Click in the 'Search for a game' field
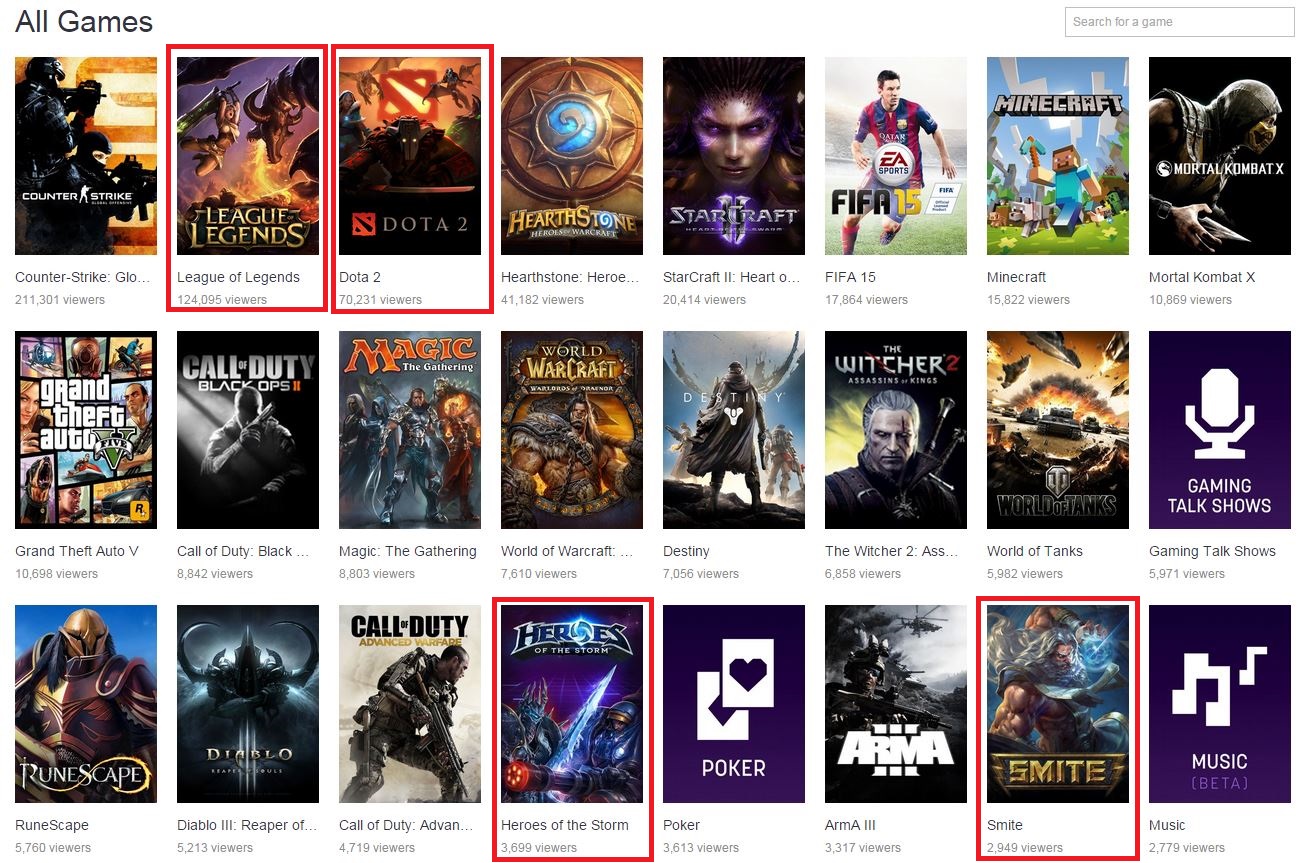This screenshot has width=1309, height=863. [x=1180, y=22]
